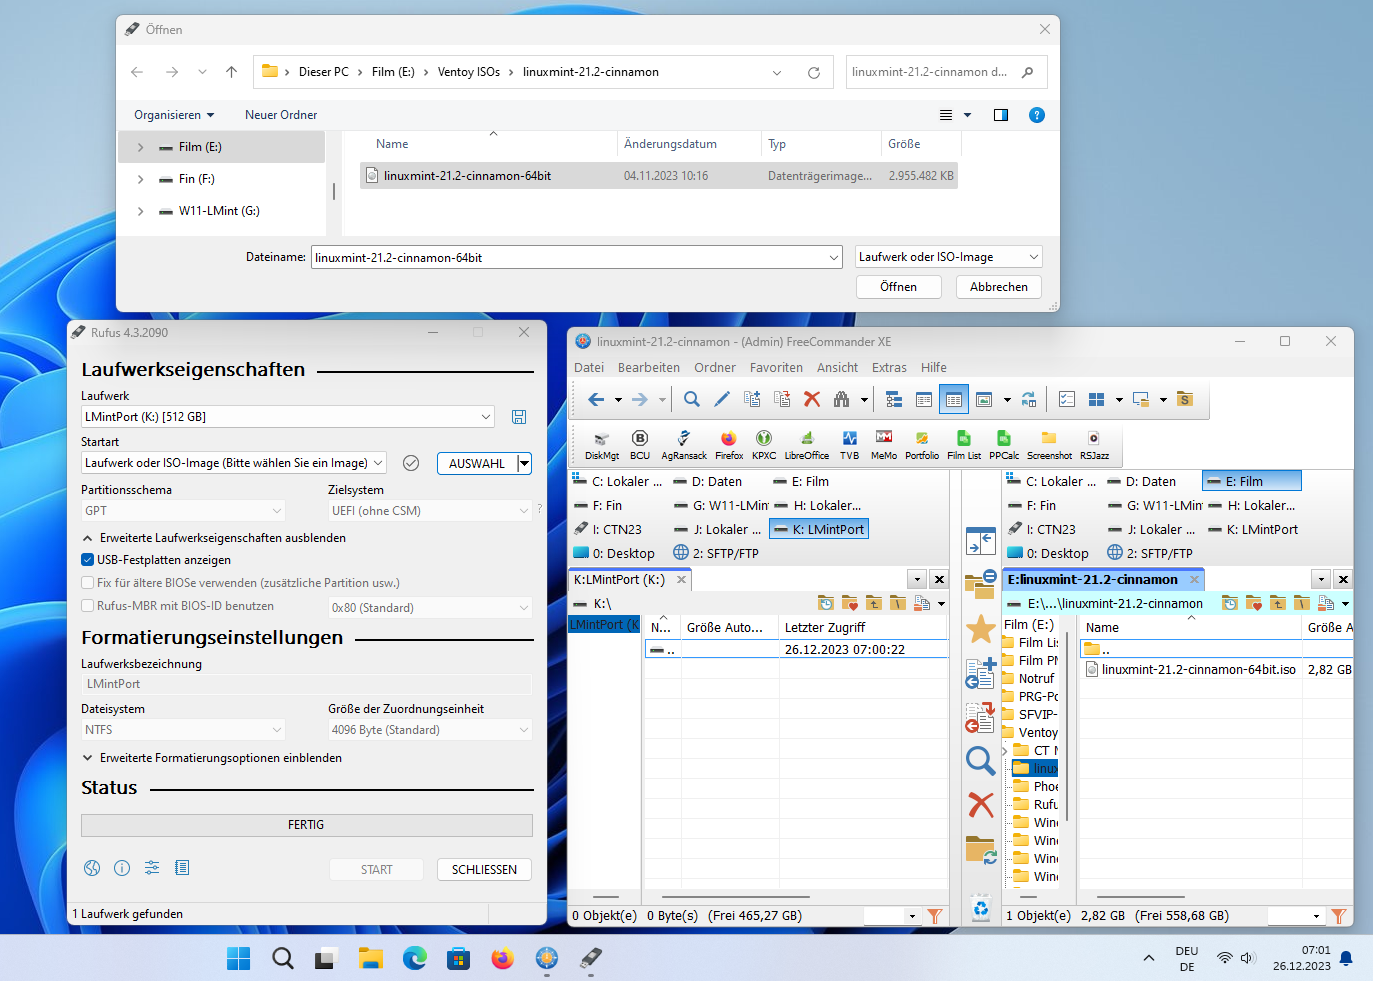Viewport: 1373px width, 981px height.
Task: Open the Datei menu in FreeCommander
Action: coord(589,368)
